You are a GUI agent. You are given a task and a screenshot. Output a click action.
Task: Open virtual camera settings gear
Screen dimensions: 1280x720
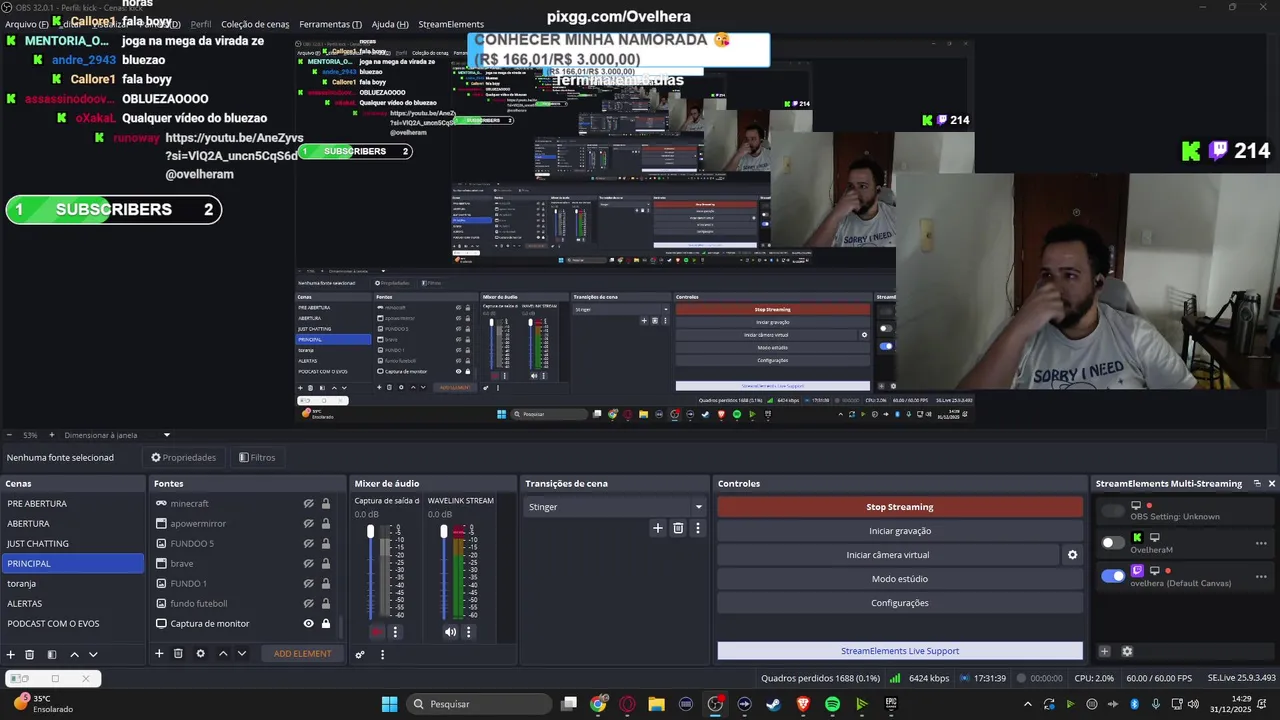(x=1072, y=555)
